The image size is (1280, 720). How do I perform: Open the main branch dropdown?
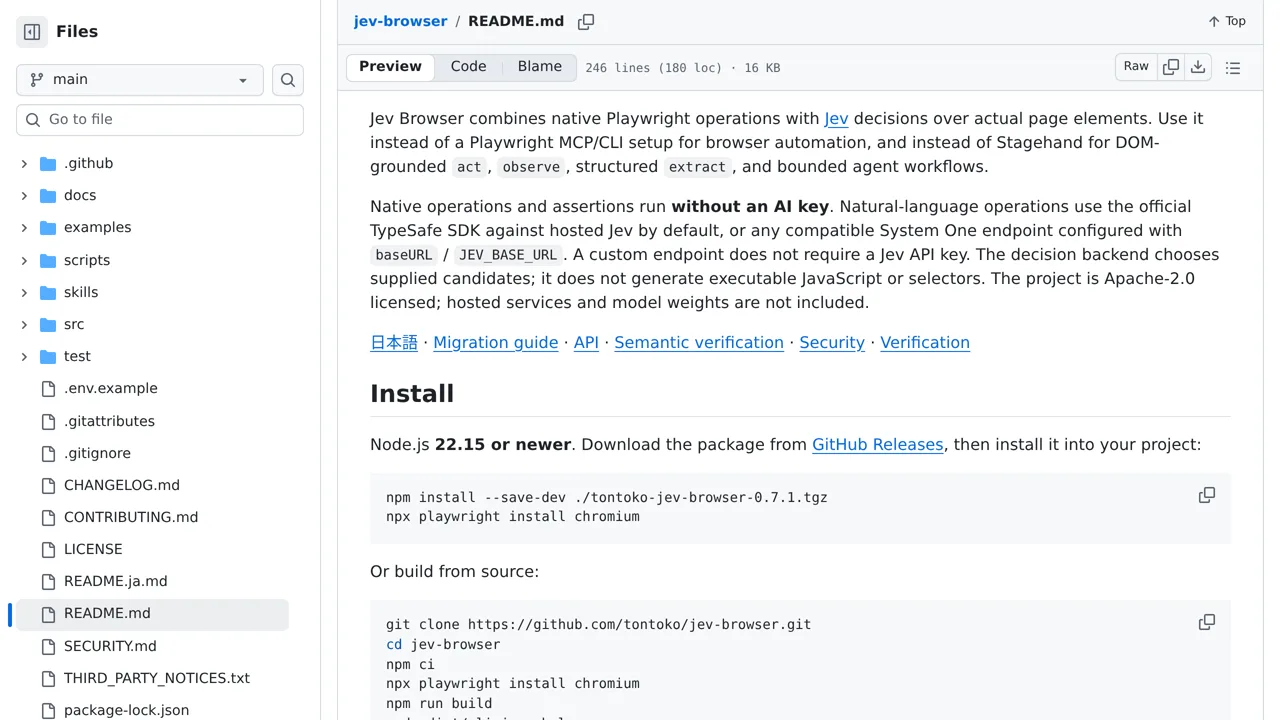point(140,80)
